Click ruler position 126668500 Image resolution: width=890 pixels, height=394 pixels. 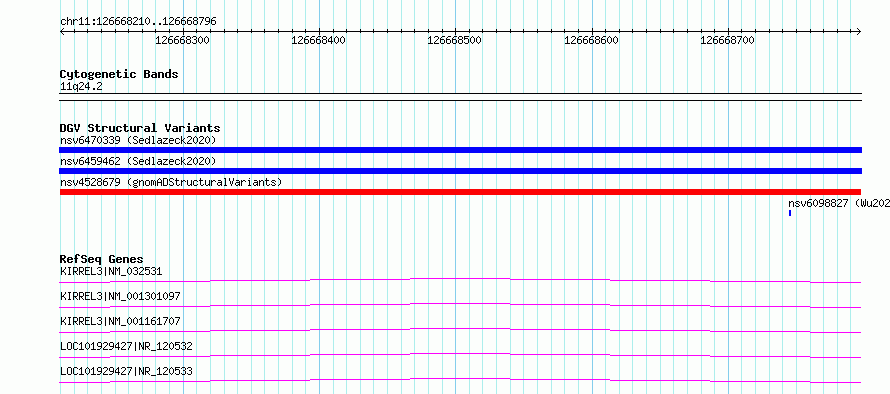pos(455,40)
